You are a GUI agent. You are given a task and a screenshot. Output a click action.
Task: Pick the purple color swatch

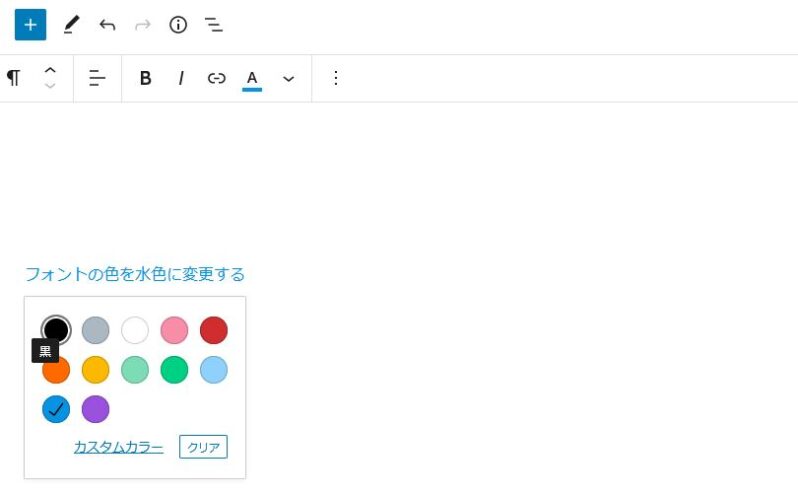coord(95,409)
